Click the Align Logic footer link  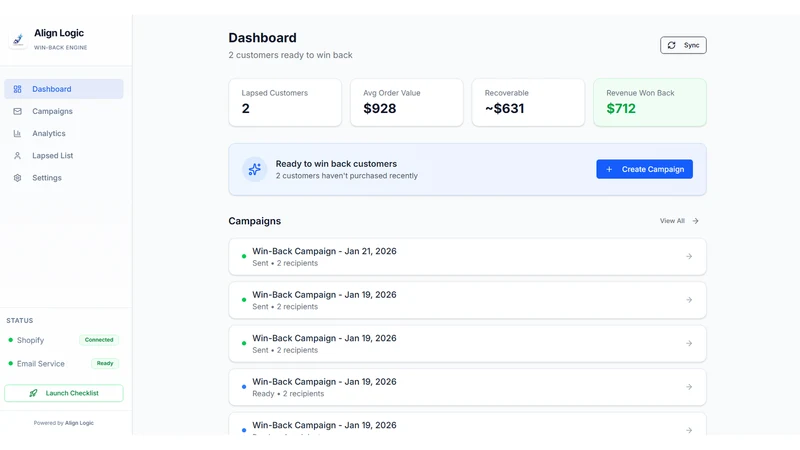tap(79, 423)
